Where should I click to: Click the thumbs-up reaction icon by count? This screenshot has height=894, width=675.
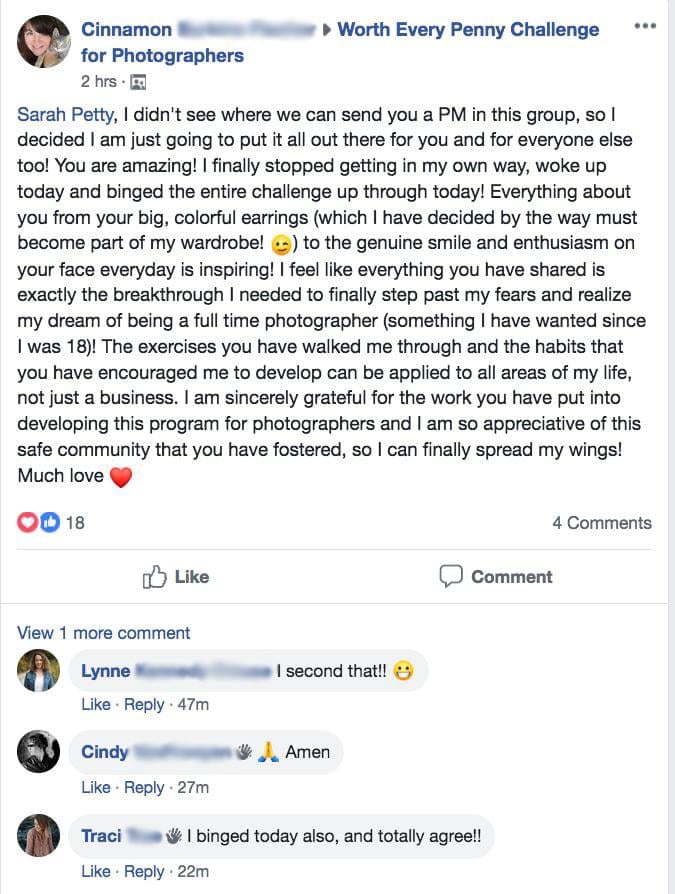49,522
